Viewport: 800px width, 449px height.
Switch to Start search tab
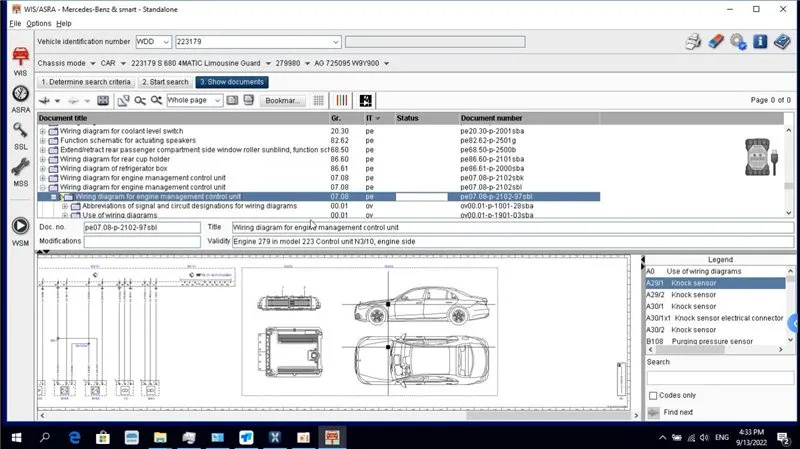click(165, 82)
